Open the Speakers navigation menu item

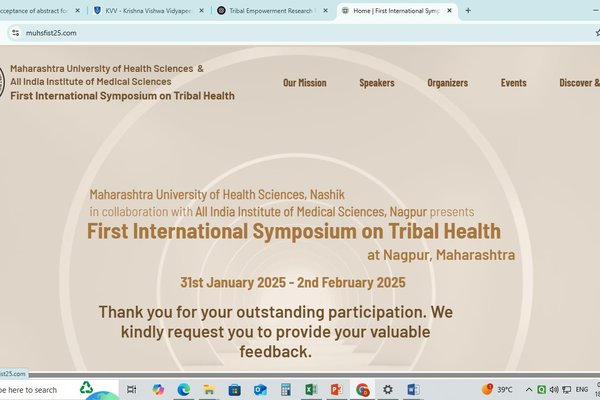[376, 83]
